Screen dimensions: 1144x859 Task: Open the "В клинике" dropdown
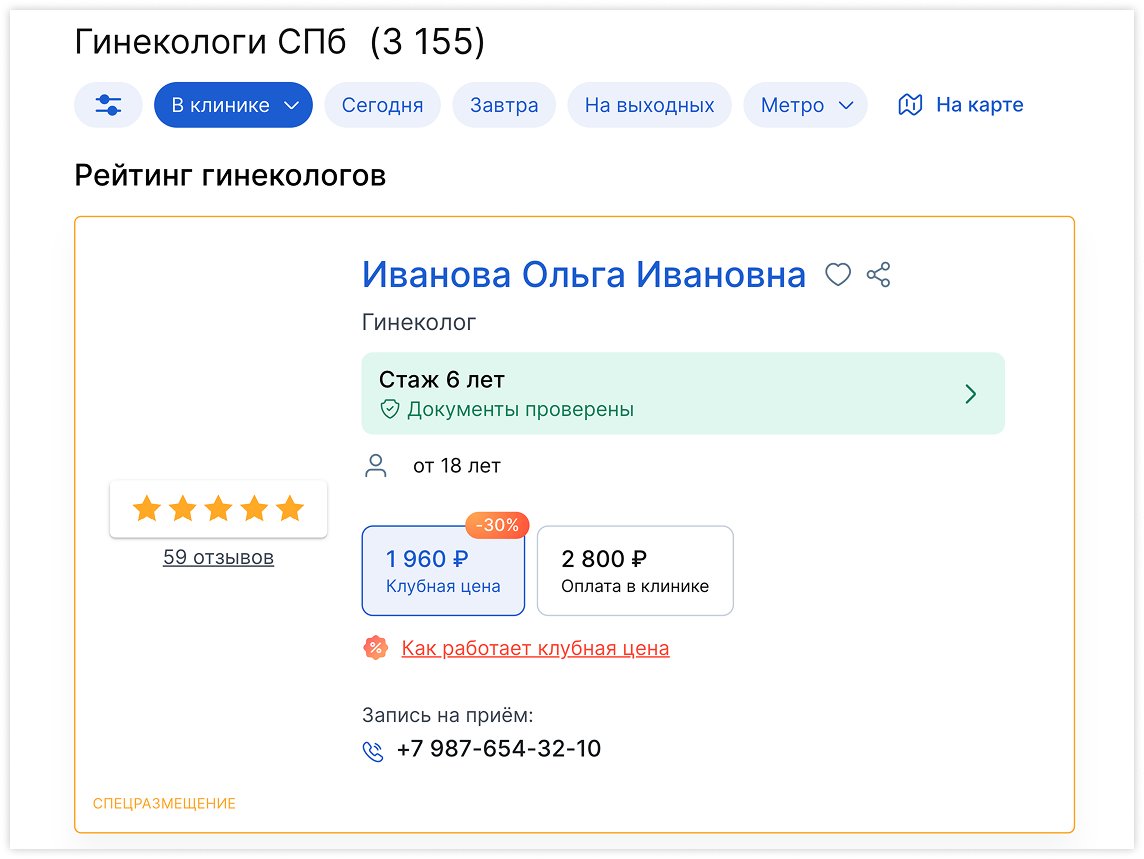click(x=232, y=104)
